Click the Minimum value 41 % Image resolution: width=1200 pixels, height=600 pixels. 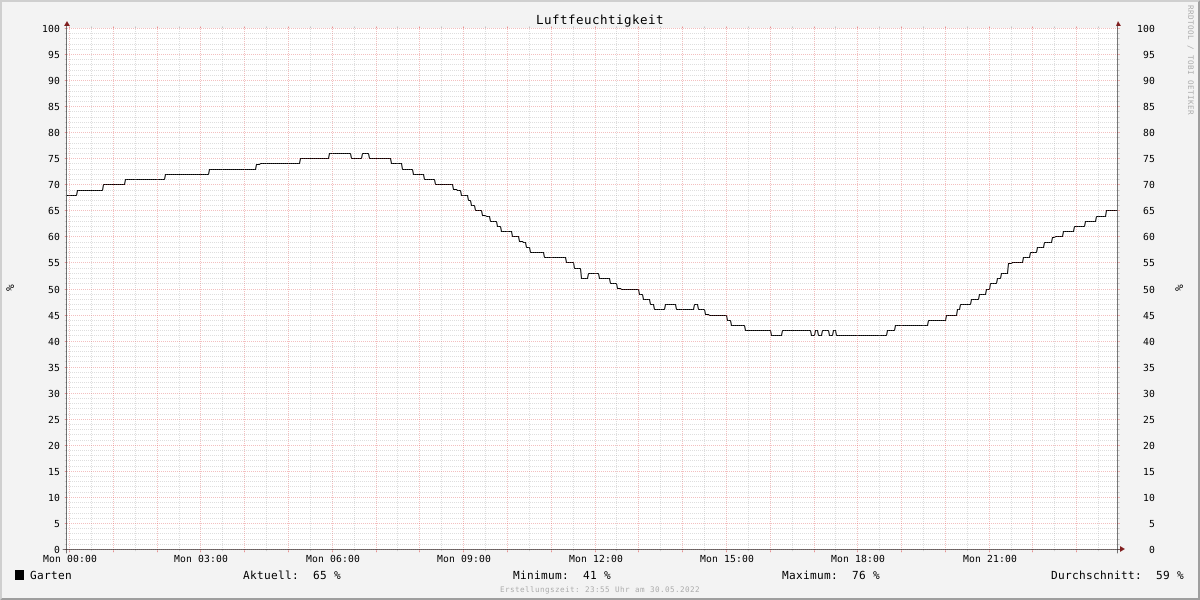[x=597, y=575]
